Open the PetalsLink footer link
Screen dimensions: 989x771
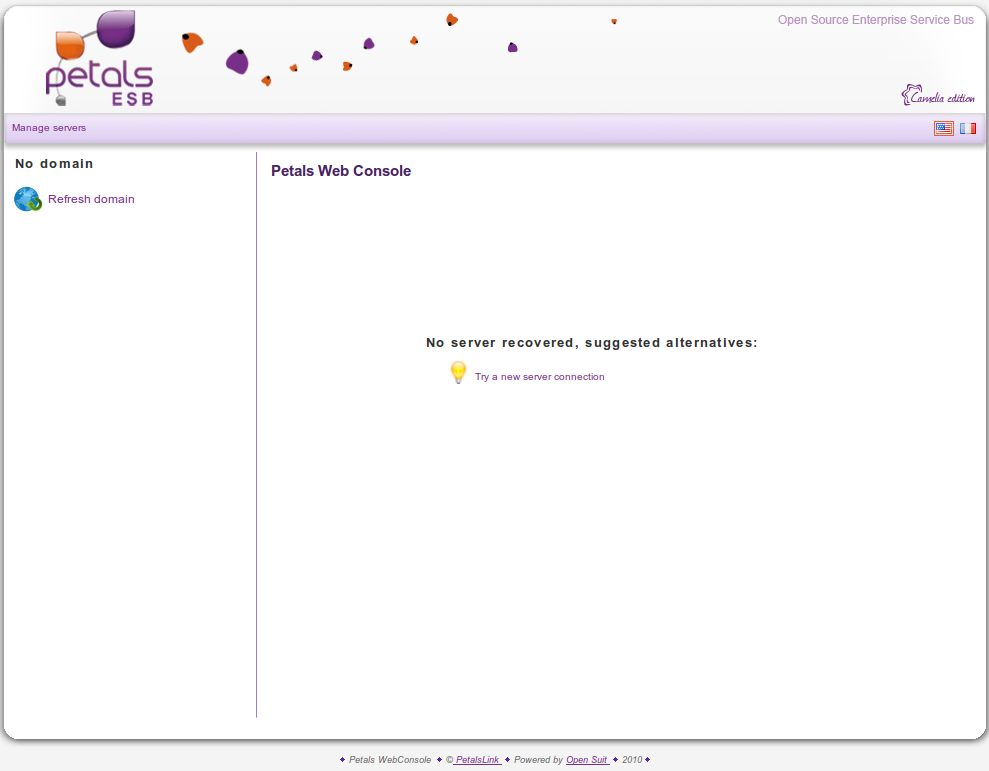pyautogui.click(x=477, y=760)
